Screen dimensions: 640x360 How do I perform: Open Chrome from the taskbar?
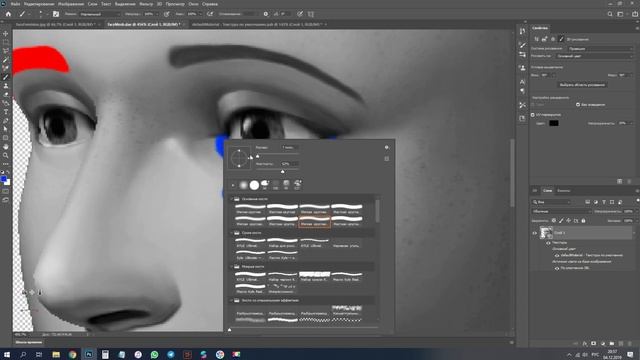point(72,354)
